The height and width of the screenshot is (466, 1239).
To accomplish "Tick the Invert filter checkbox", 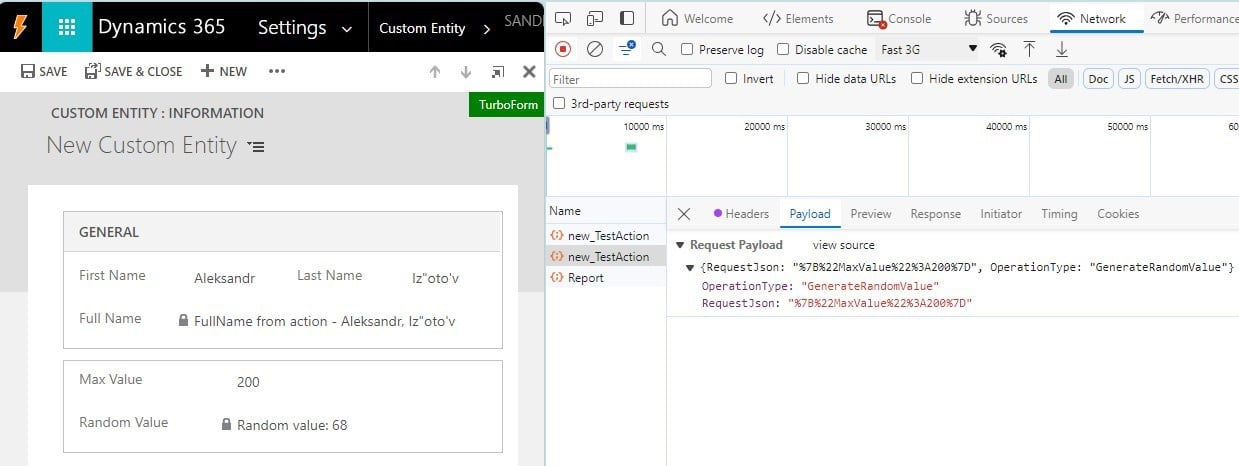I will pyautogui.click(x=731, y=78).
